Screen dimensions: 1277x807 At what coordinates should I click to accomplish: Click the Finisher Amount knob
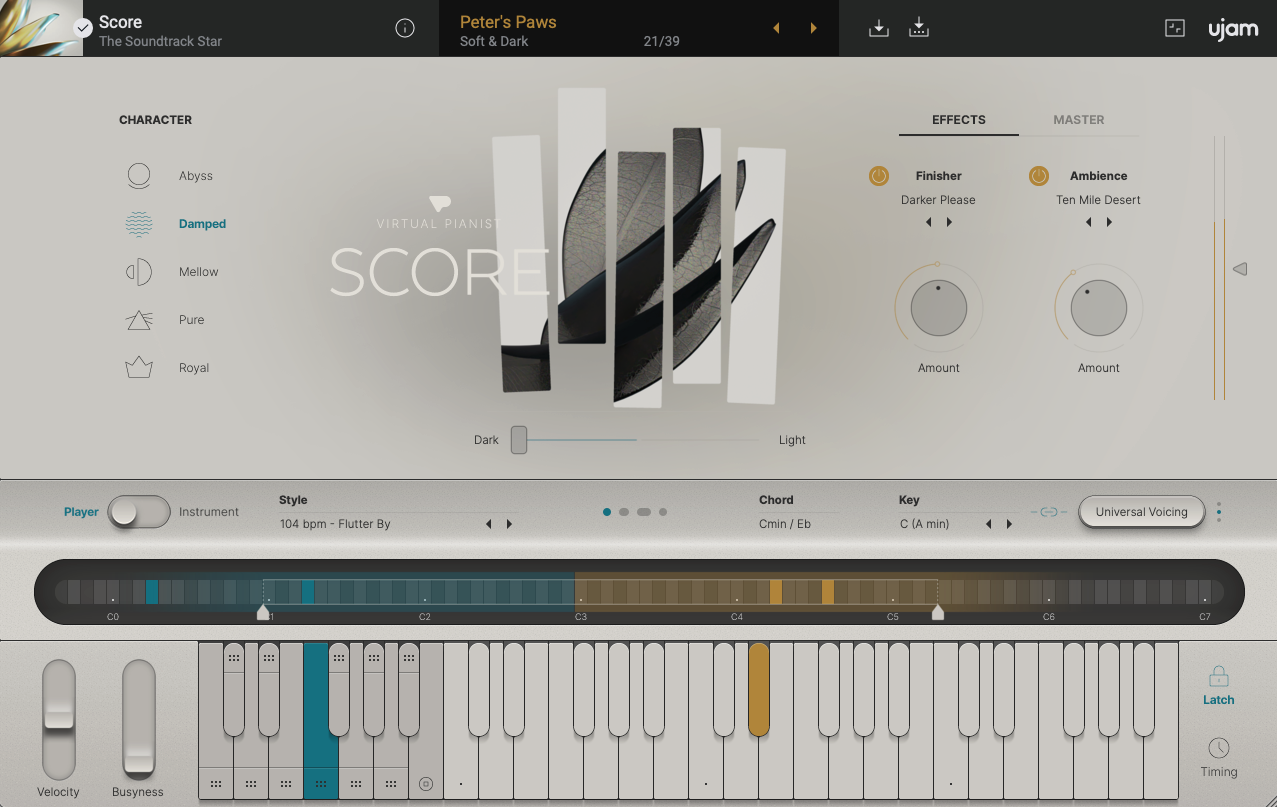(939, 308)
